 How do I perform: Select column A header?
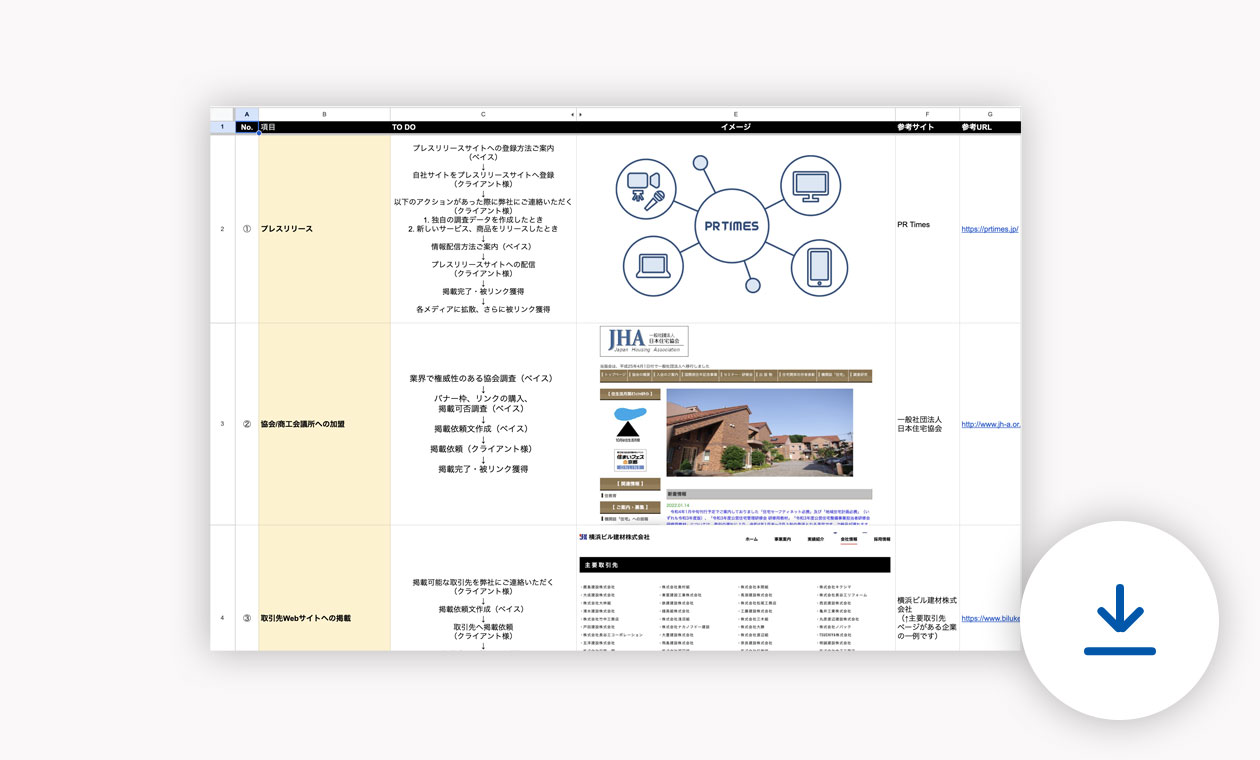246,115
